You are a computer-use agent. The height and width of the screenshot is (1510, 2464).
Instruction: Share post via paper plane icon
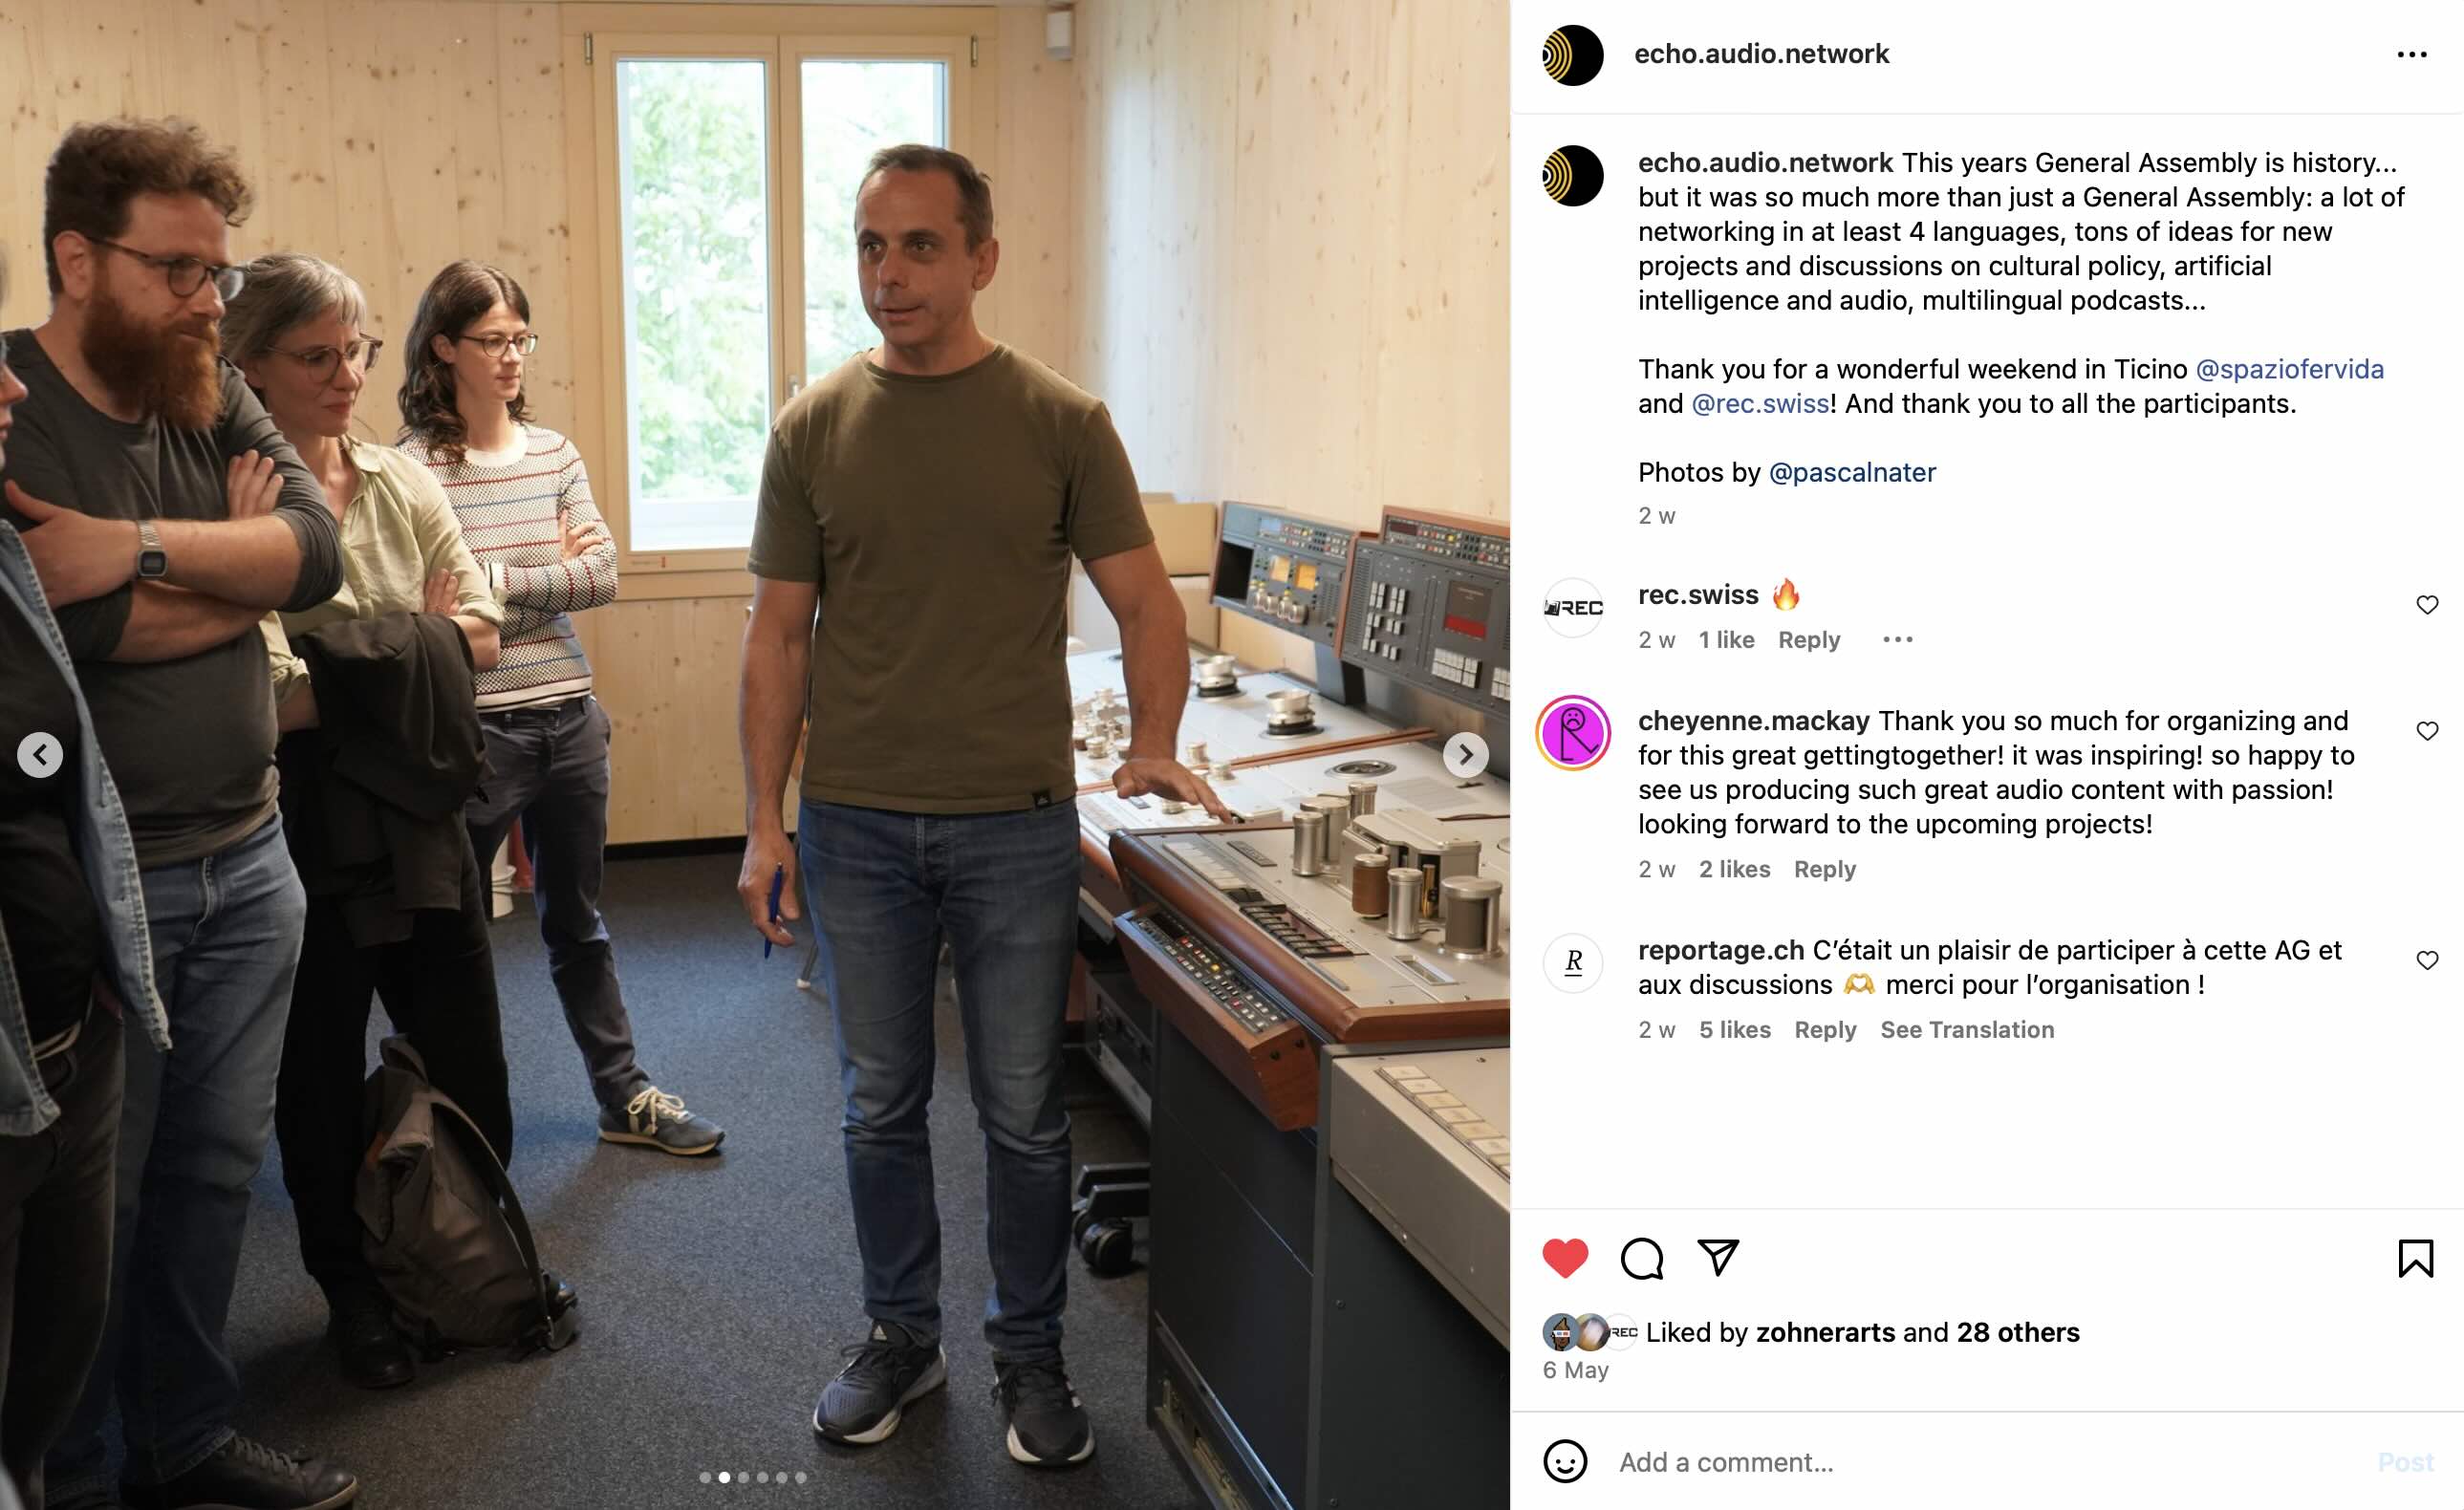tap(1718, 1257)
